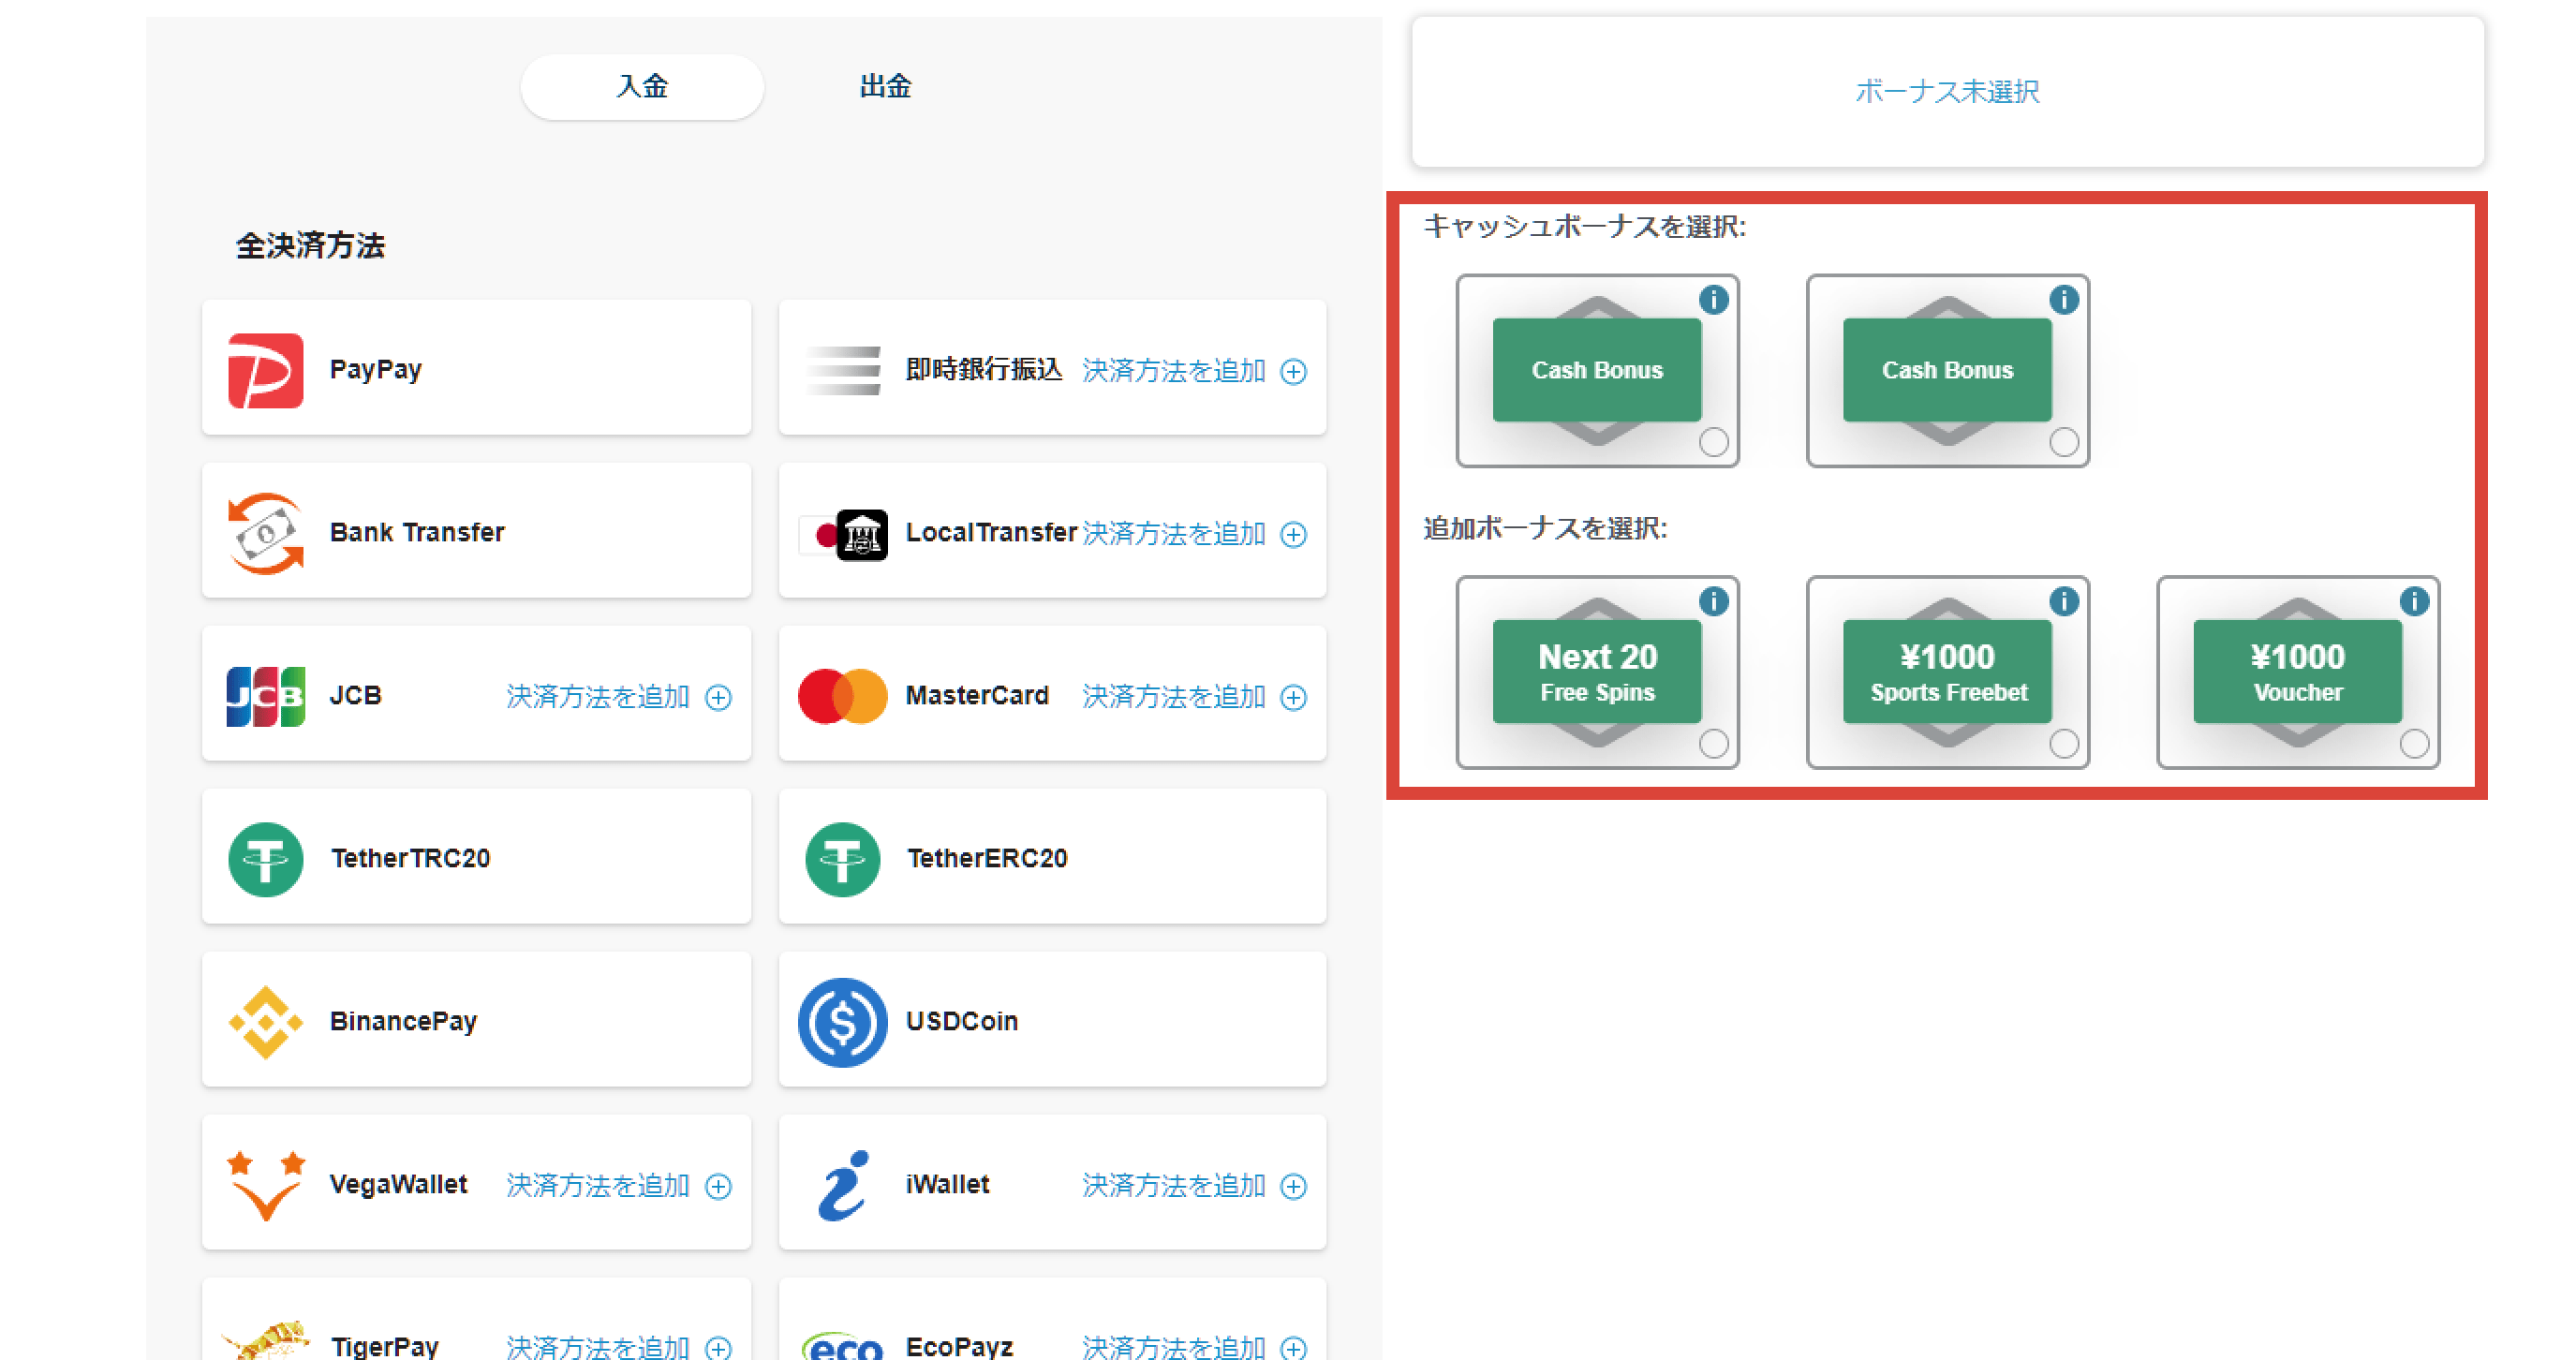Switch to the 入金 deposit tab

point(642,87)
